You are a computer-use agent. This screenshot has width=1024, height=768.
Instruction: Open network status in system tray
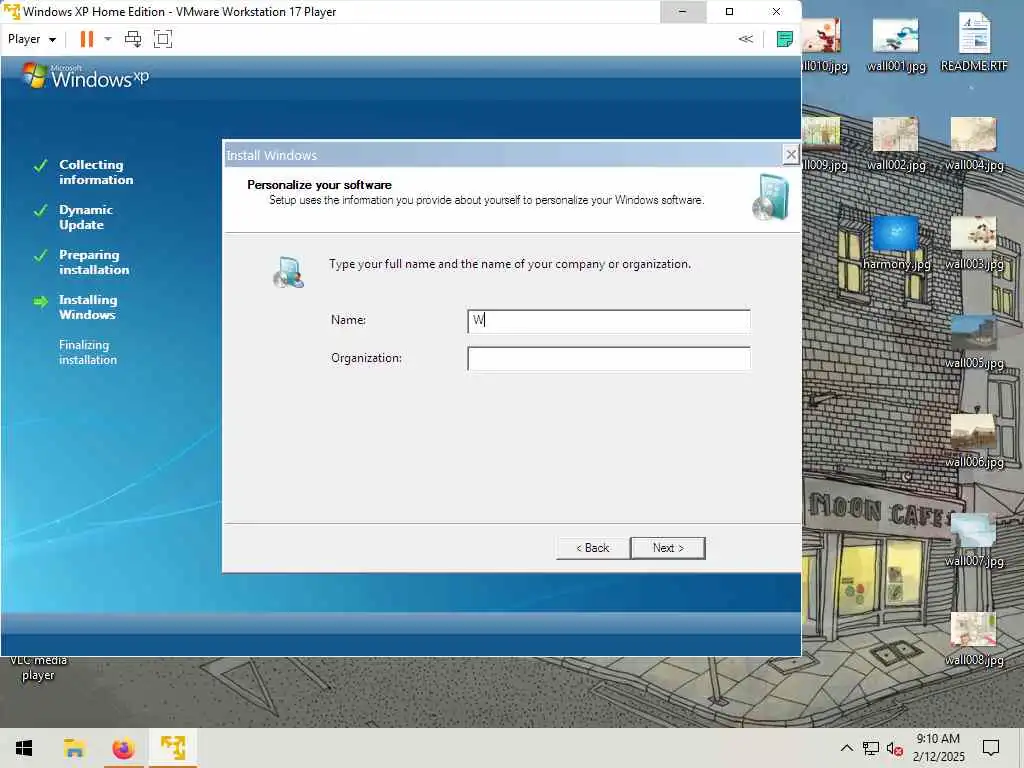[x=871, y=748]
